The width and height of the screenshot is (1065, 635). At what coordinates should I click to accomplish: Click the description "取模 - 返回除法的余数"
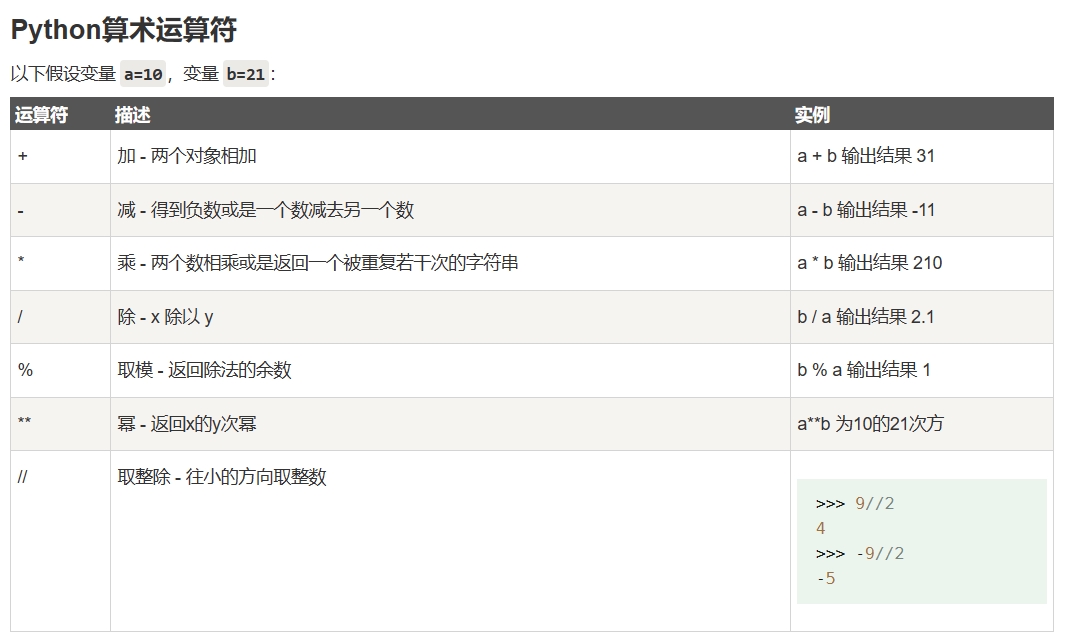[x=204, y=370]
